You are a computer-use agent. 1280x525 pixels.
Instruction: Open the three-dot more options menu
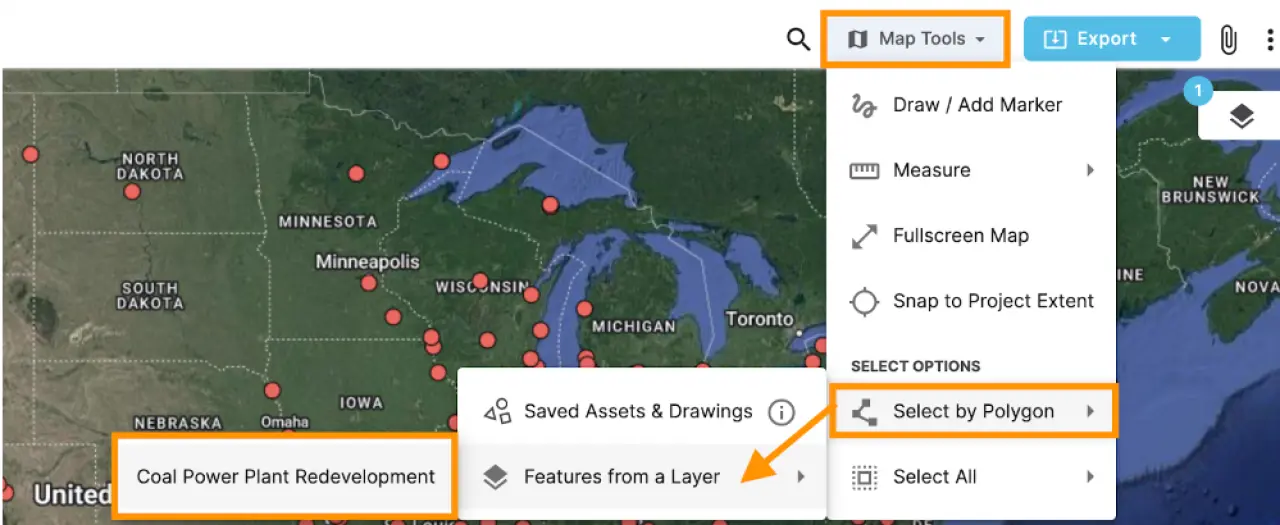coord(1270,40)
